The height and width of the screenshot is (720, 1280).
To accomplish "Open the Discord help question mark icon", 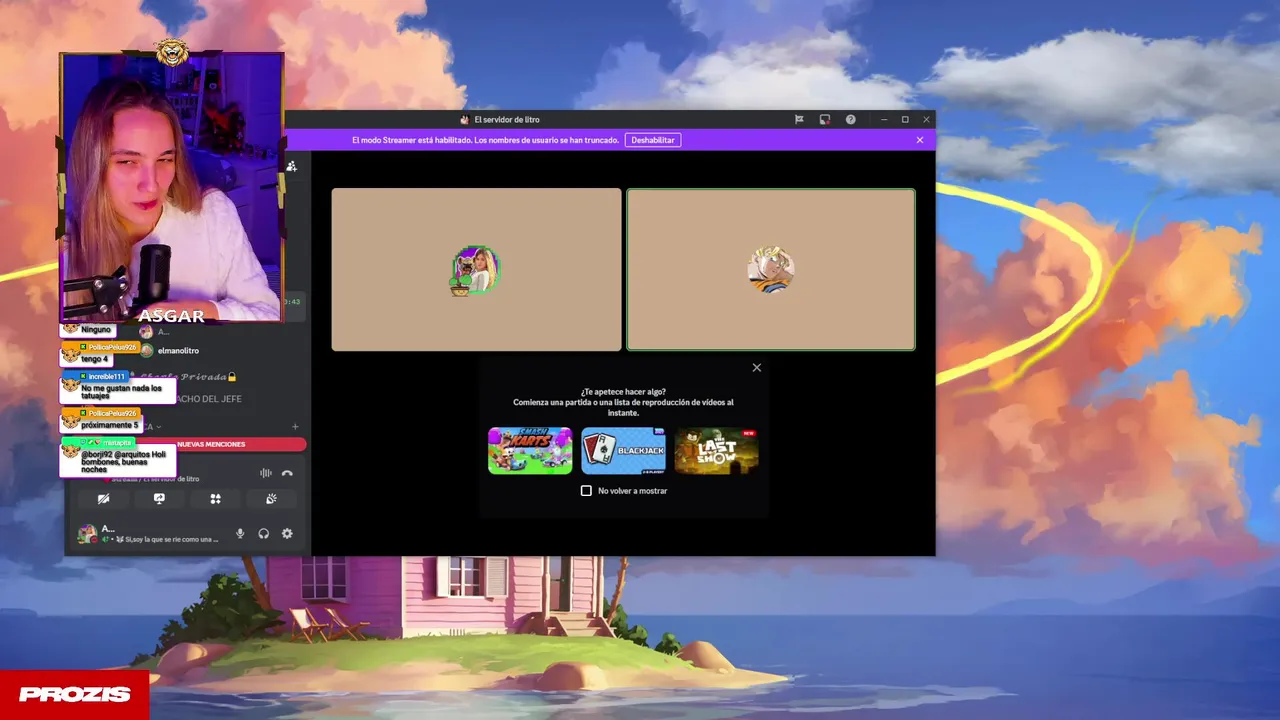I will tap(850, 120).
